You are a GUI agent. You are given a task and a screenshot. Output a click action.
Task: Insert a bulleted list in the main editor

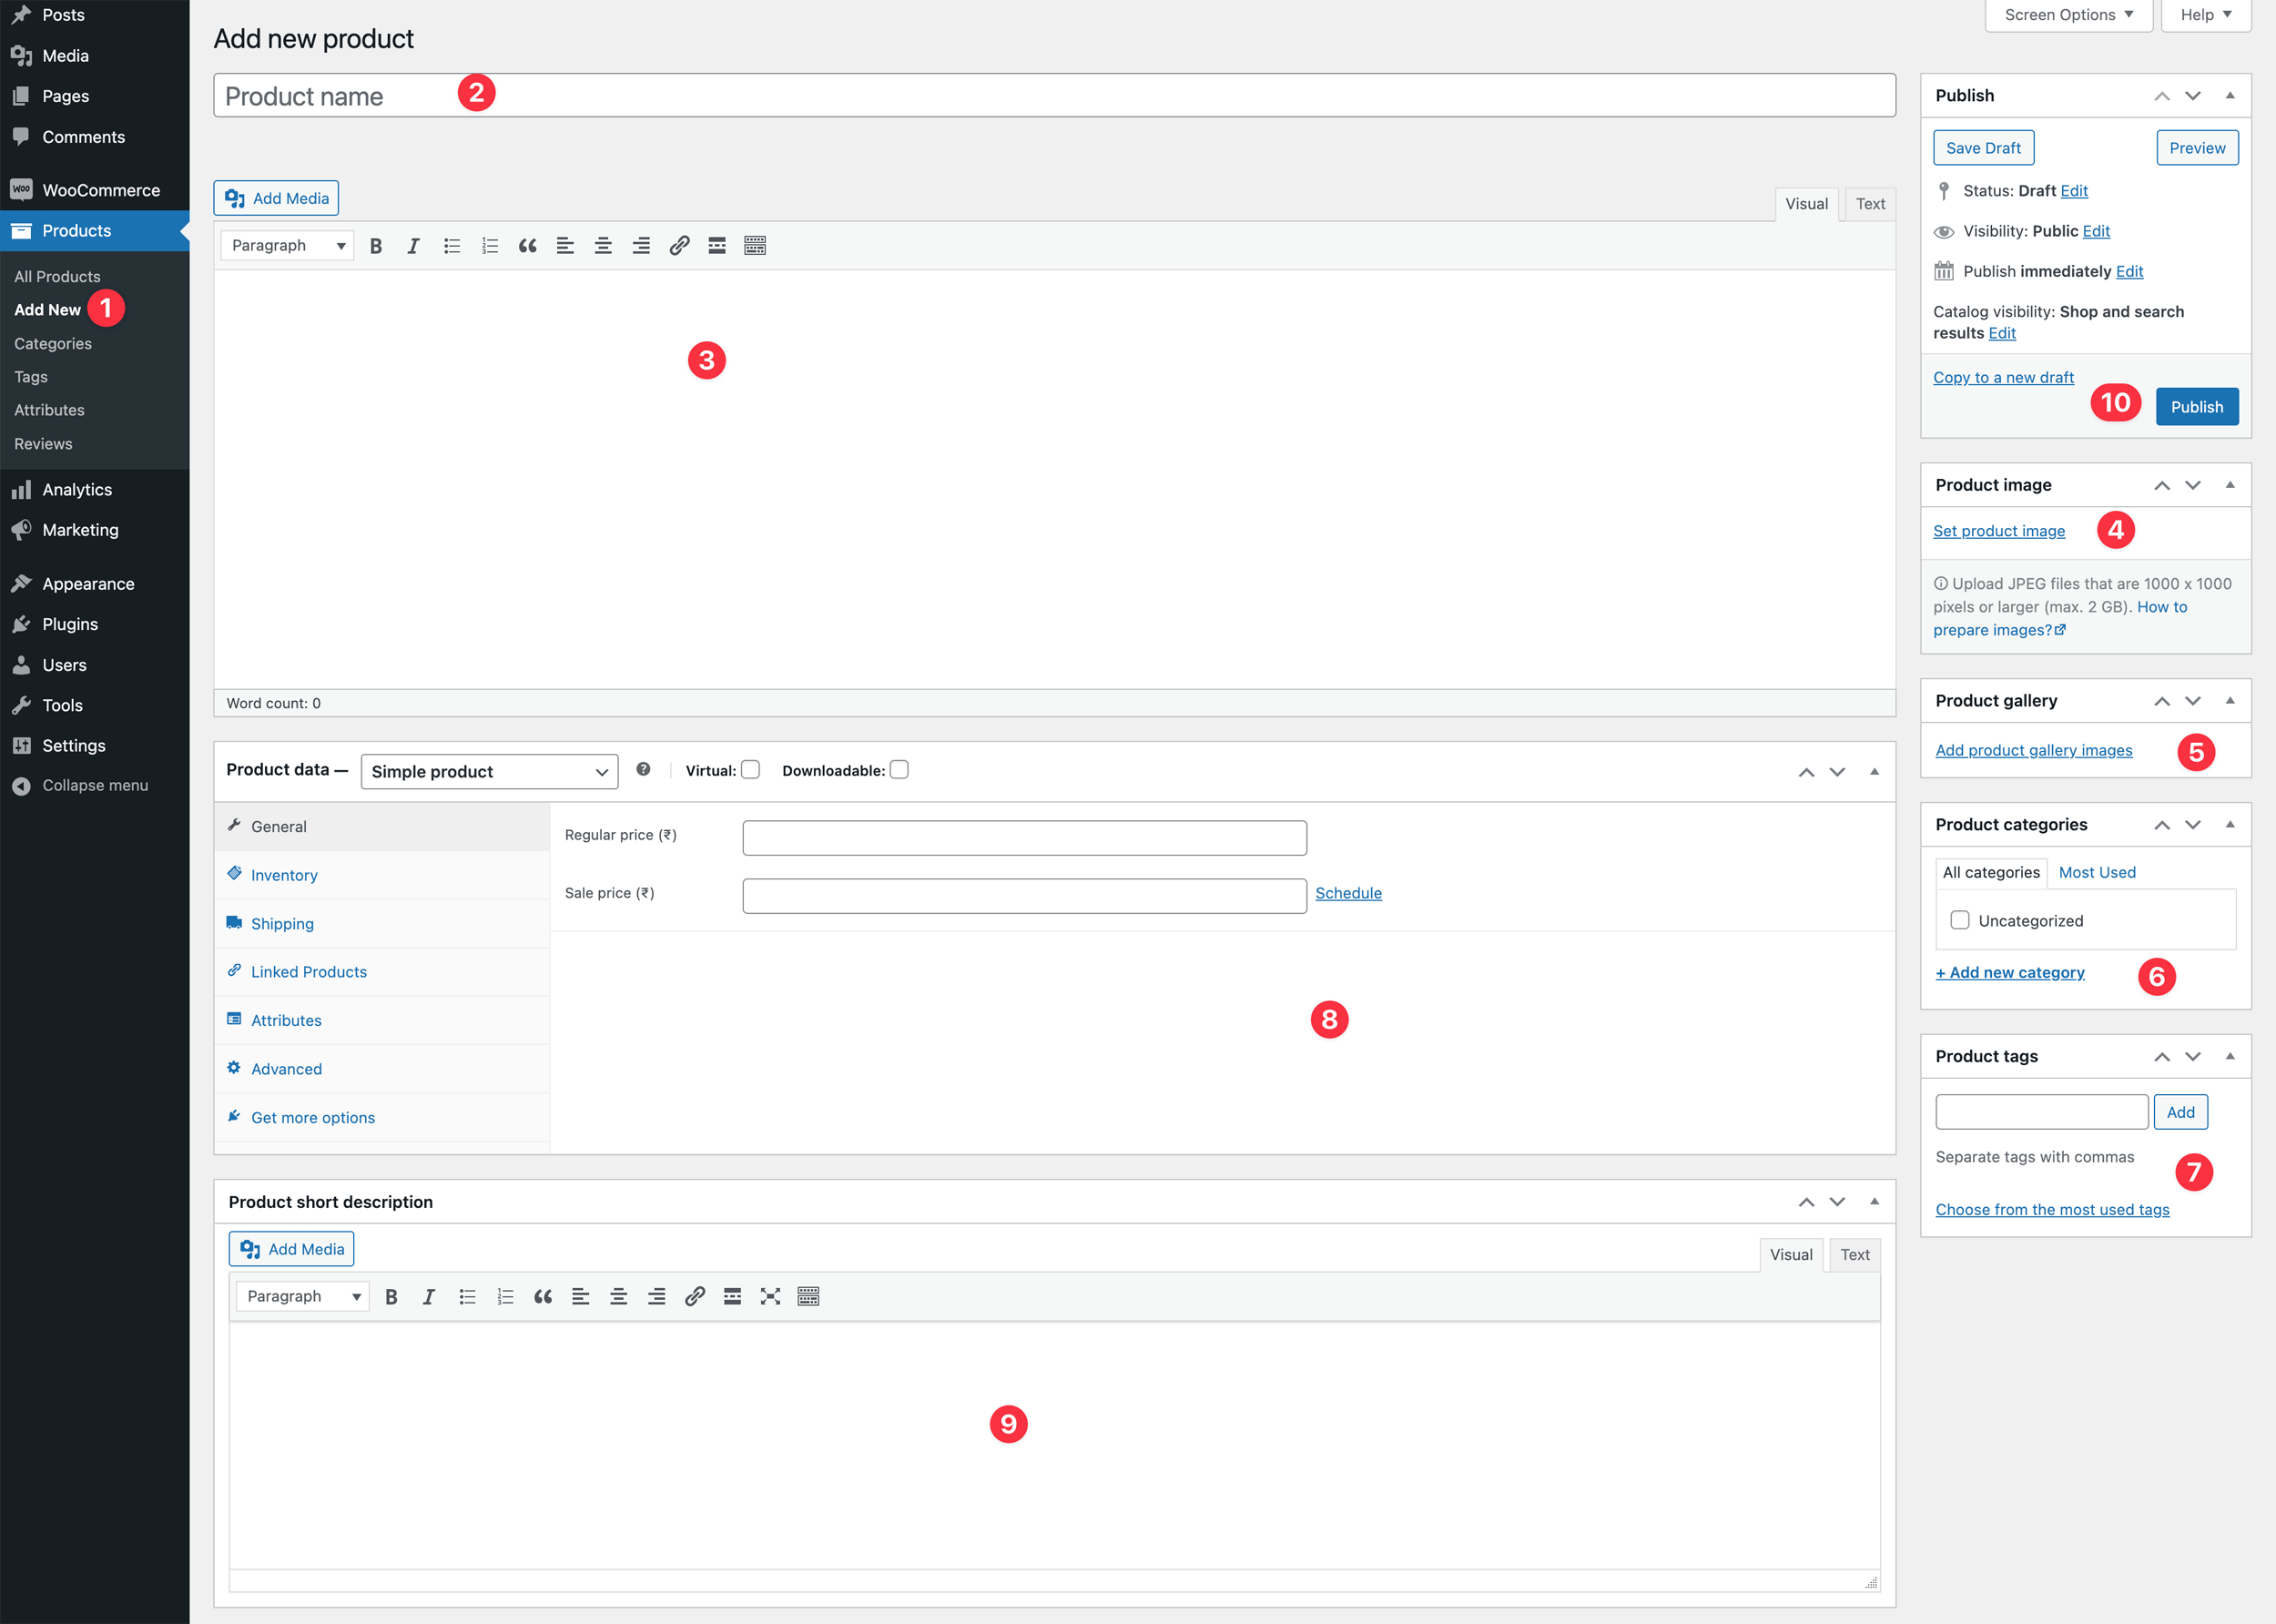click(451, 245)
